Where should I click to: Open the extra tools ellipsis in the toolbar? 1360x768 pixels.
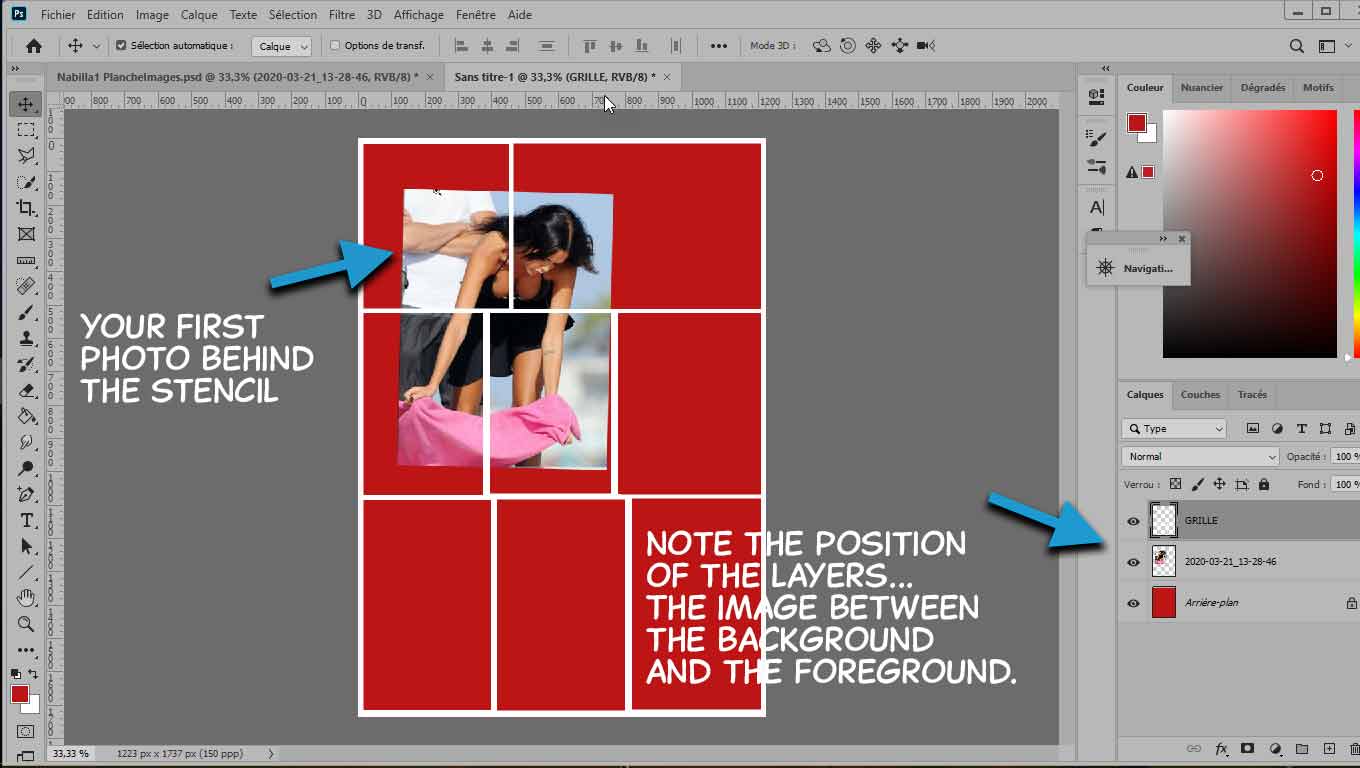pos(26,650)
